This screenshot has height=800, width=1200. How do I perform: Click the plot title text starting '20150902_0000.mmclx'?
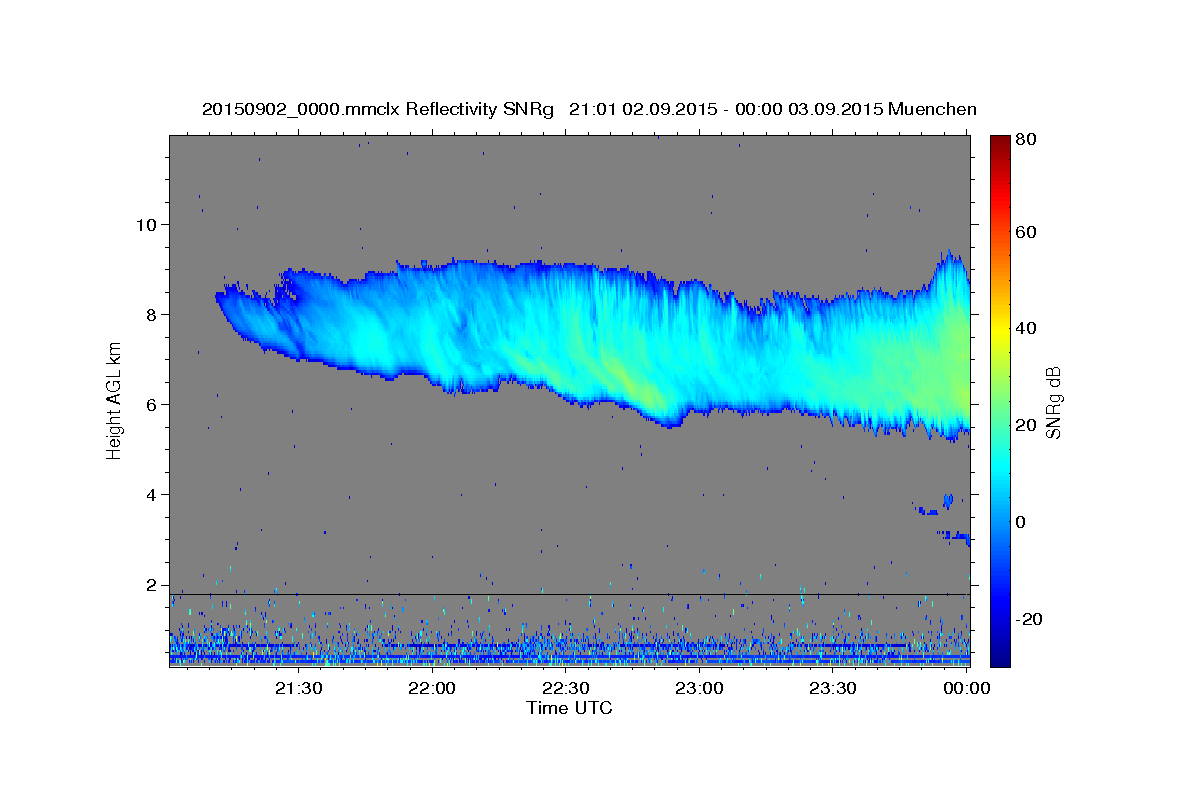(x=589, y=108)
